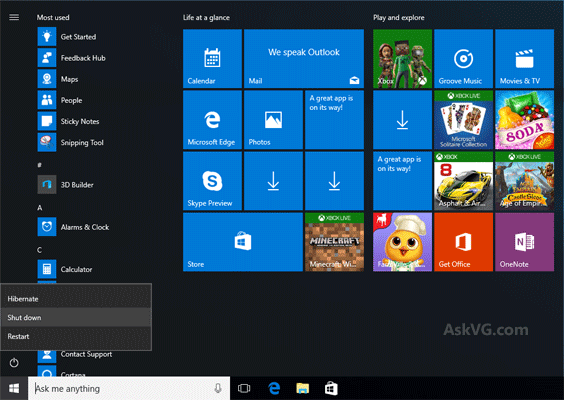564x400 pixels.
Task: Click the download arrow tile right of Skype Preview
Action: click(x=273, y=181)
